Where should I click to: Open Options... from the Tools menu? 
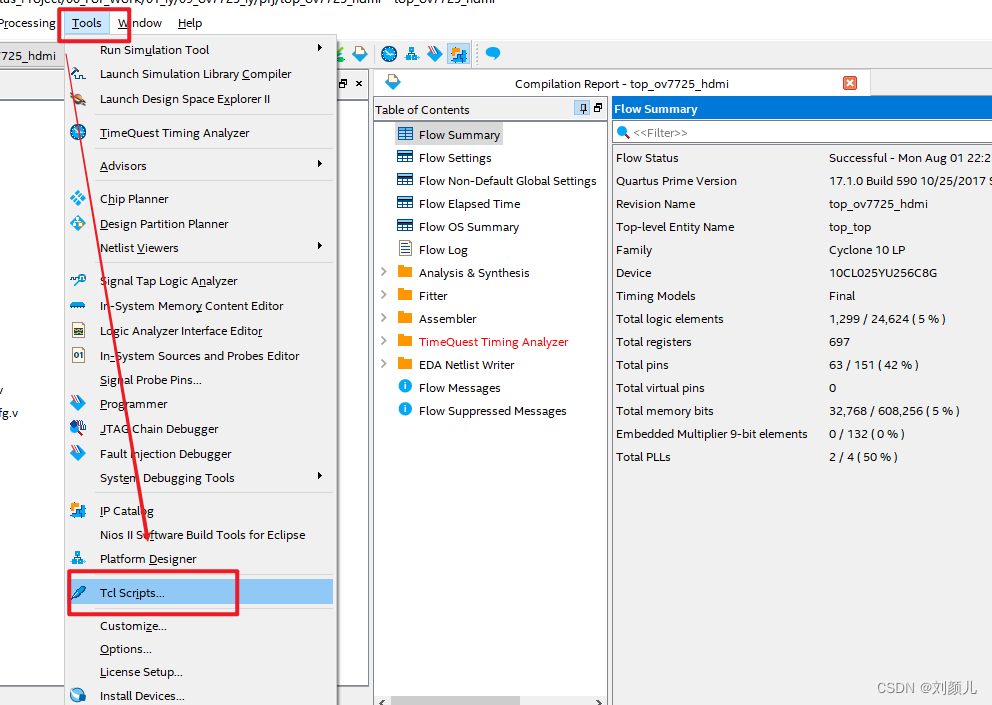[126, 649]
